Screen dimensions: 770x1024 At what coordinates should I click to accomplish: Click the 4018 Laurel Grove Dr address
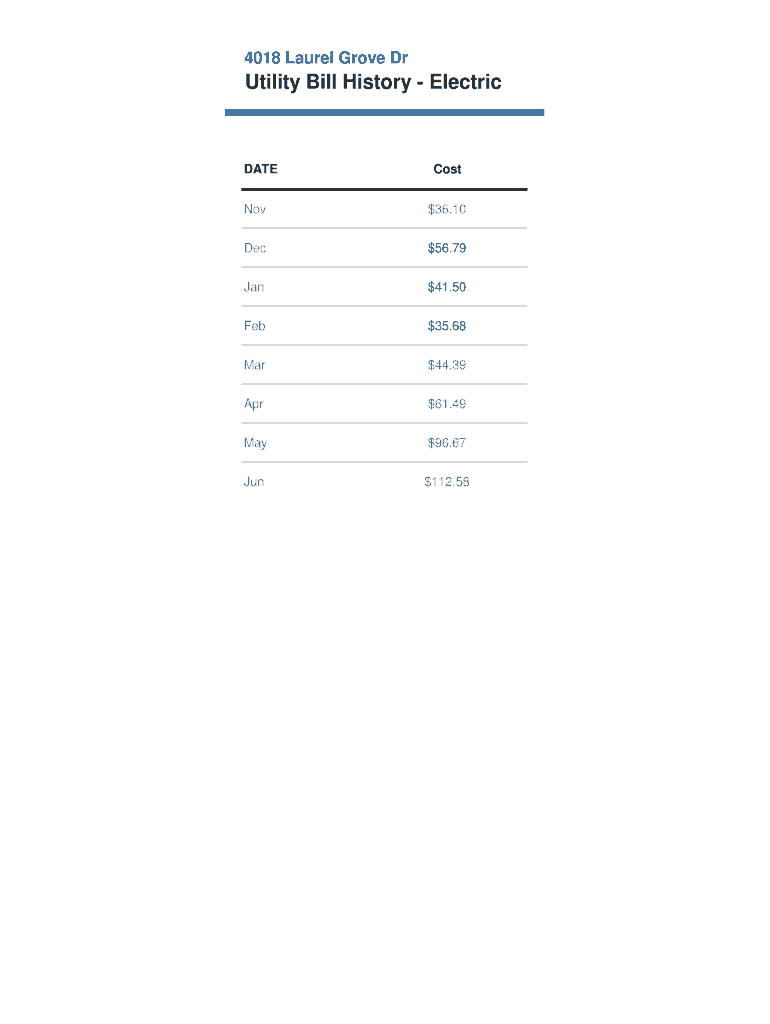(326, 58)
